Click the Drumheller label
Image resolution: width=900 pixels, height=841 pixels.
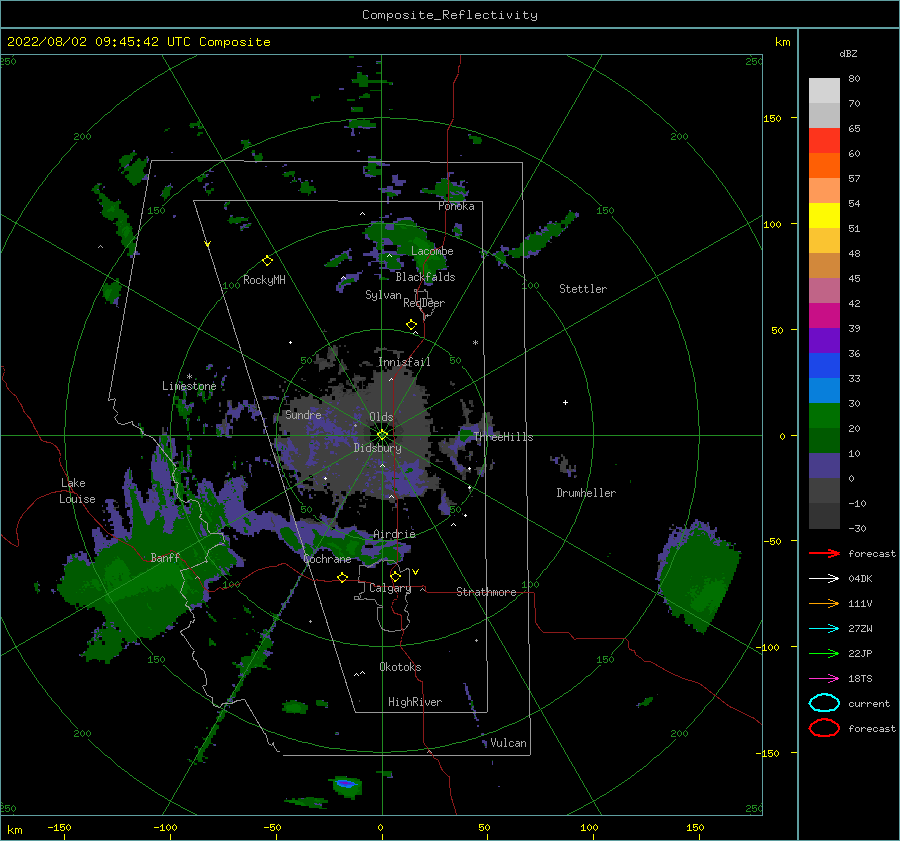click(586, 493)
